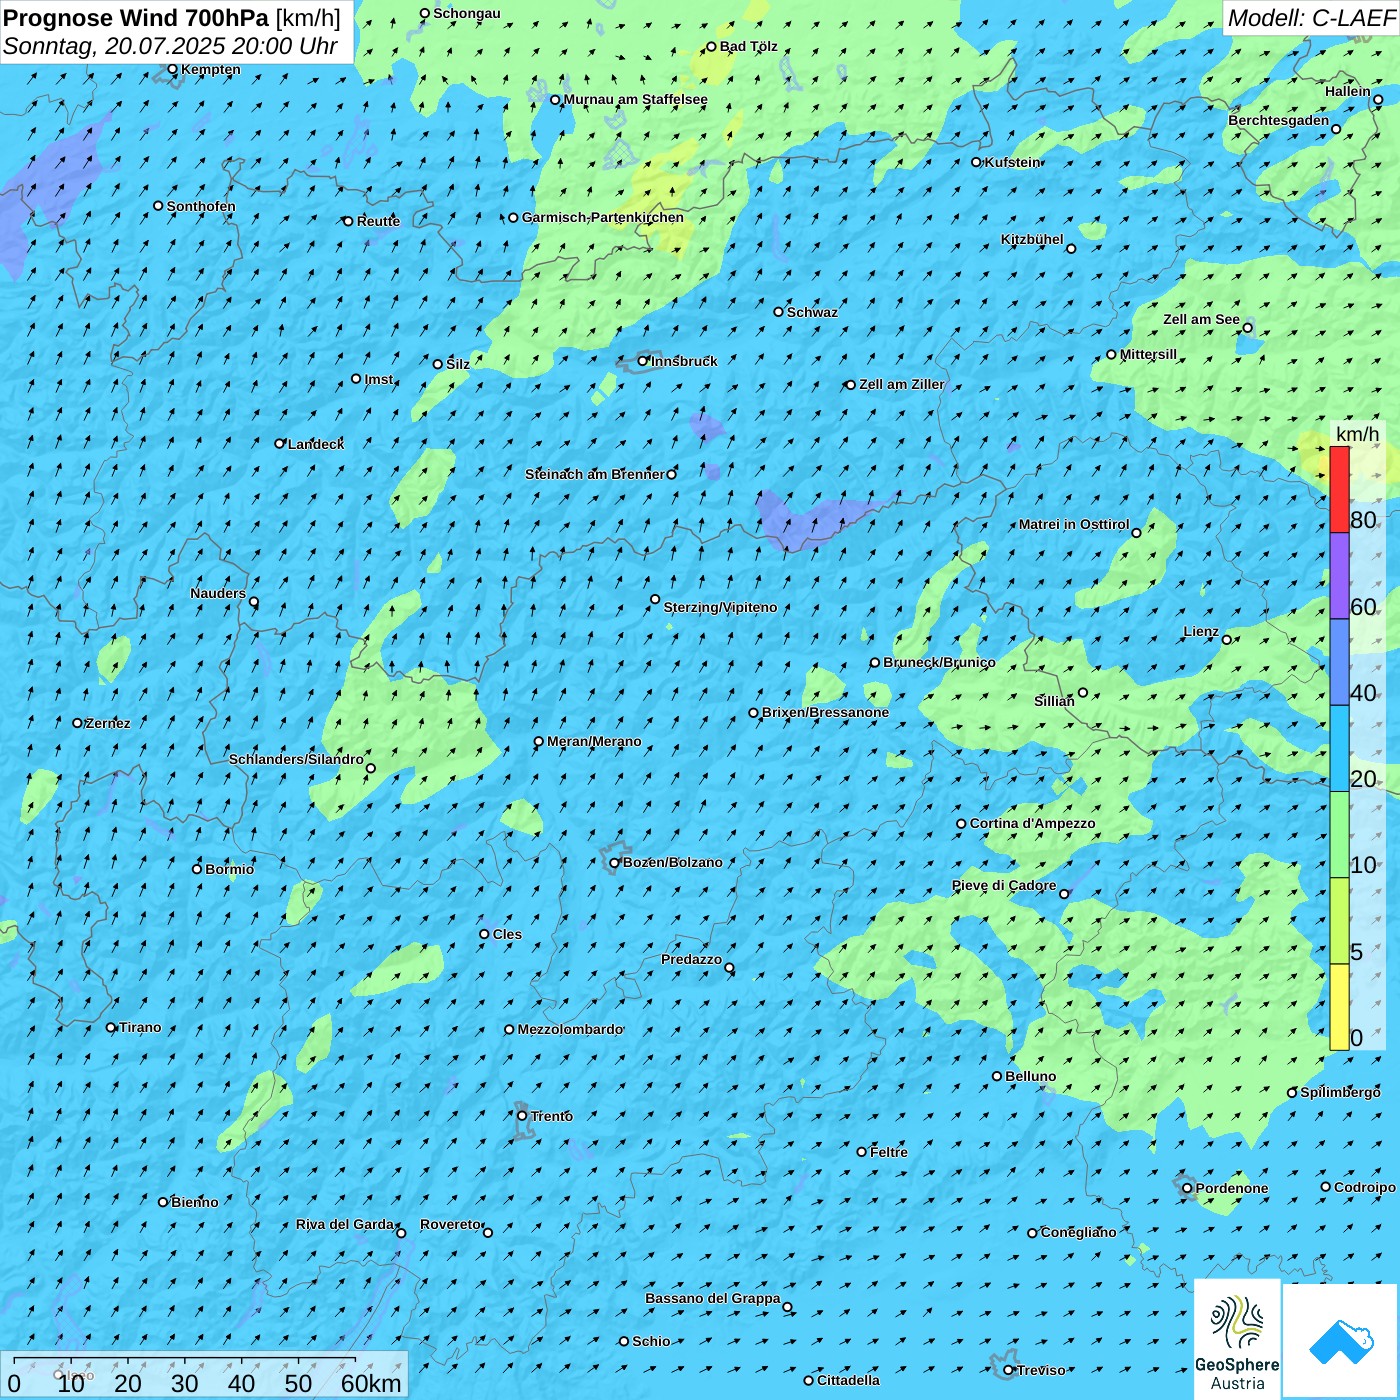Click the 'Garmisch-Partenkirchen' map label
The height and width of the screenshot is (1400, 1400).
[x=603, y=217]
